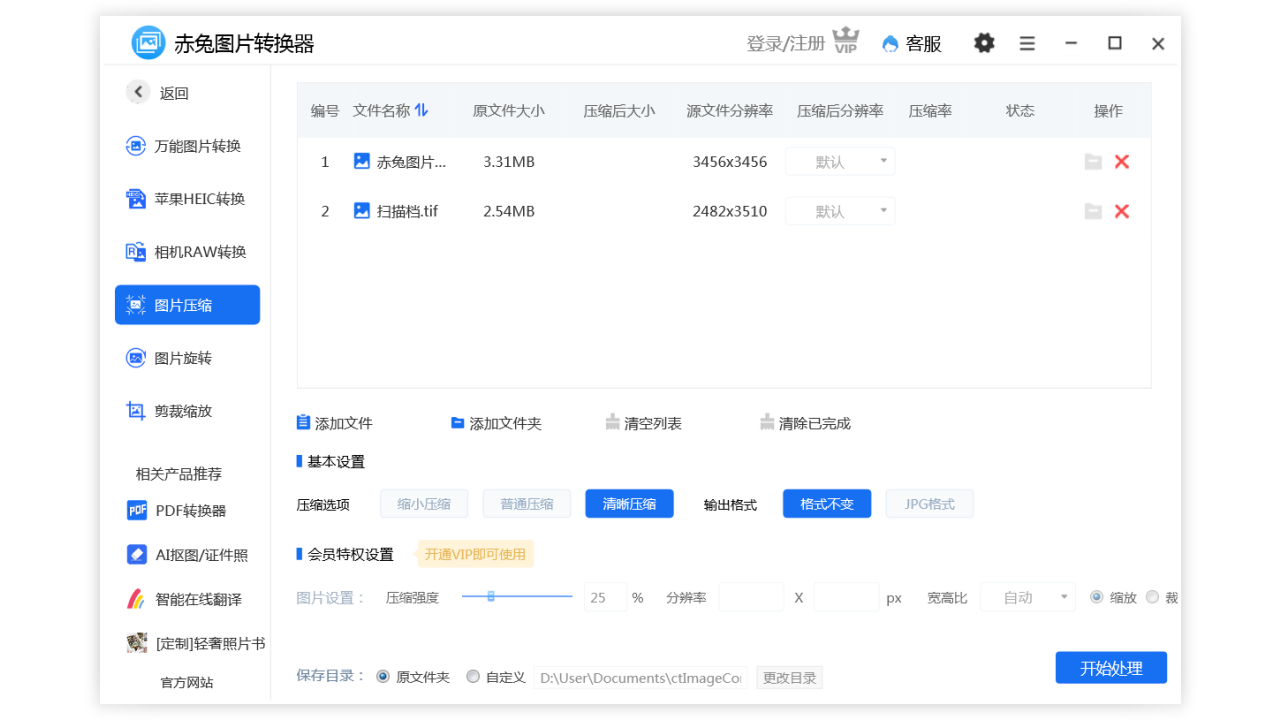
Task: Open the 自动 aspect ratio dropdown
Action: (x=1027, y=597)
